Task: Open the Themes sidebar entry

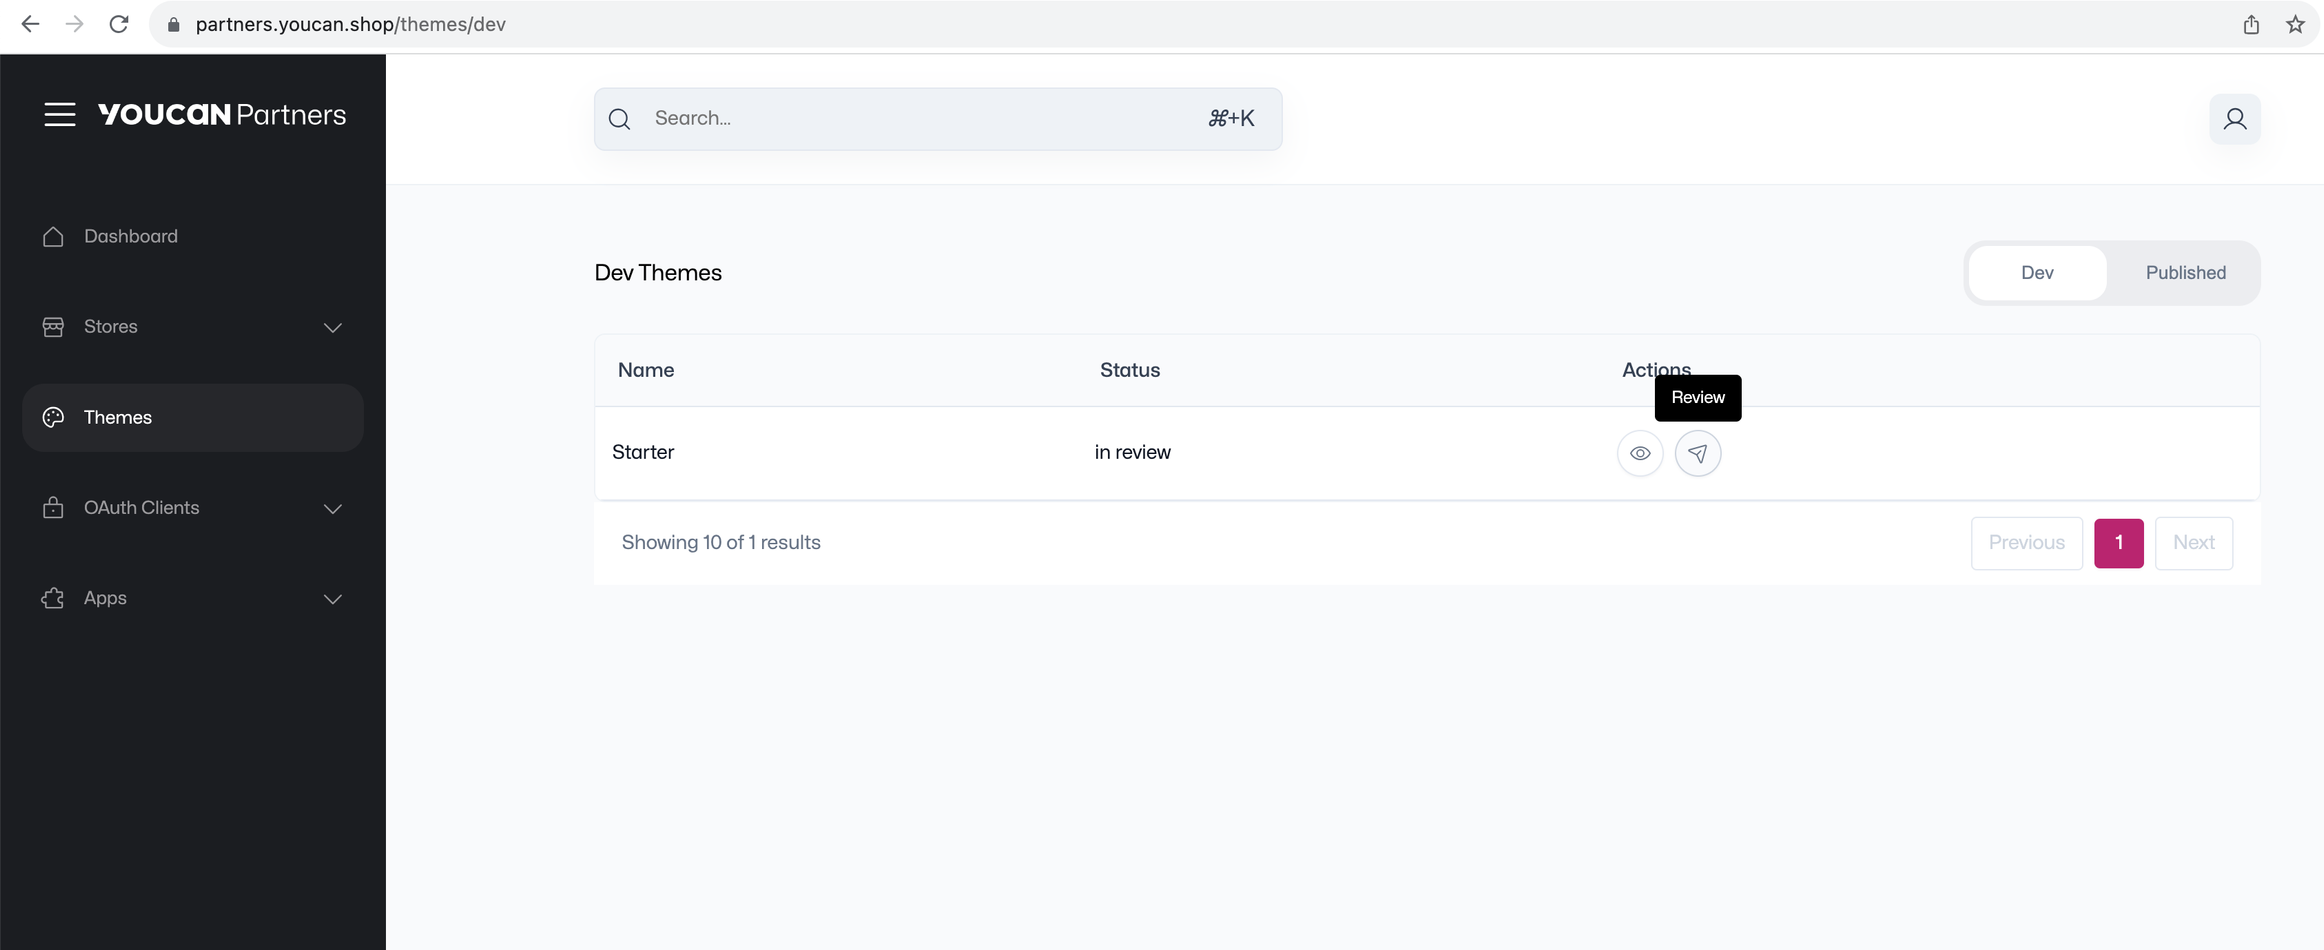Action: (x=117, y=417)
